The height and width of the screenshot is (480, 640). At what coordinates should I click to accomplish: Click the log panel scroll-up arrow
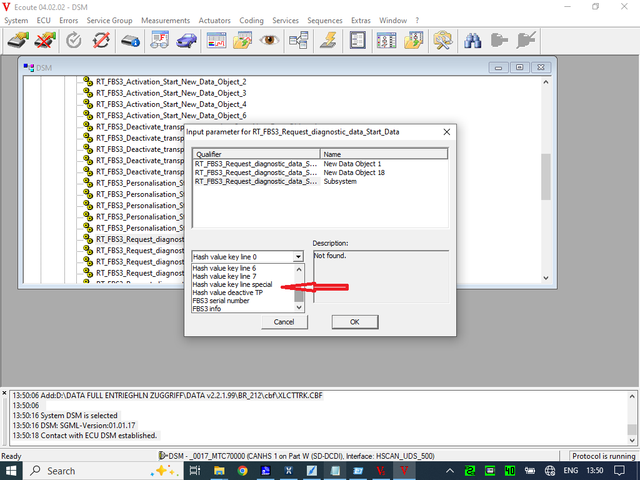pos(632,396)
